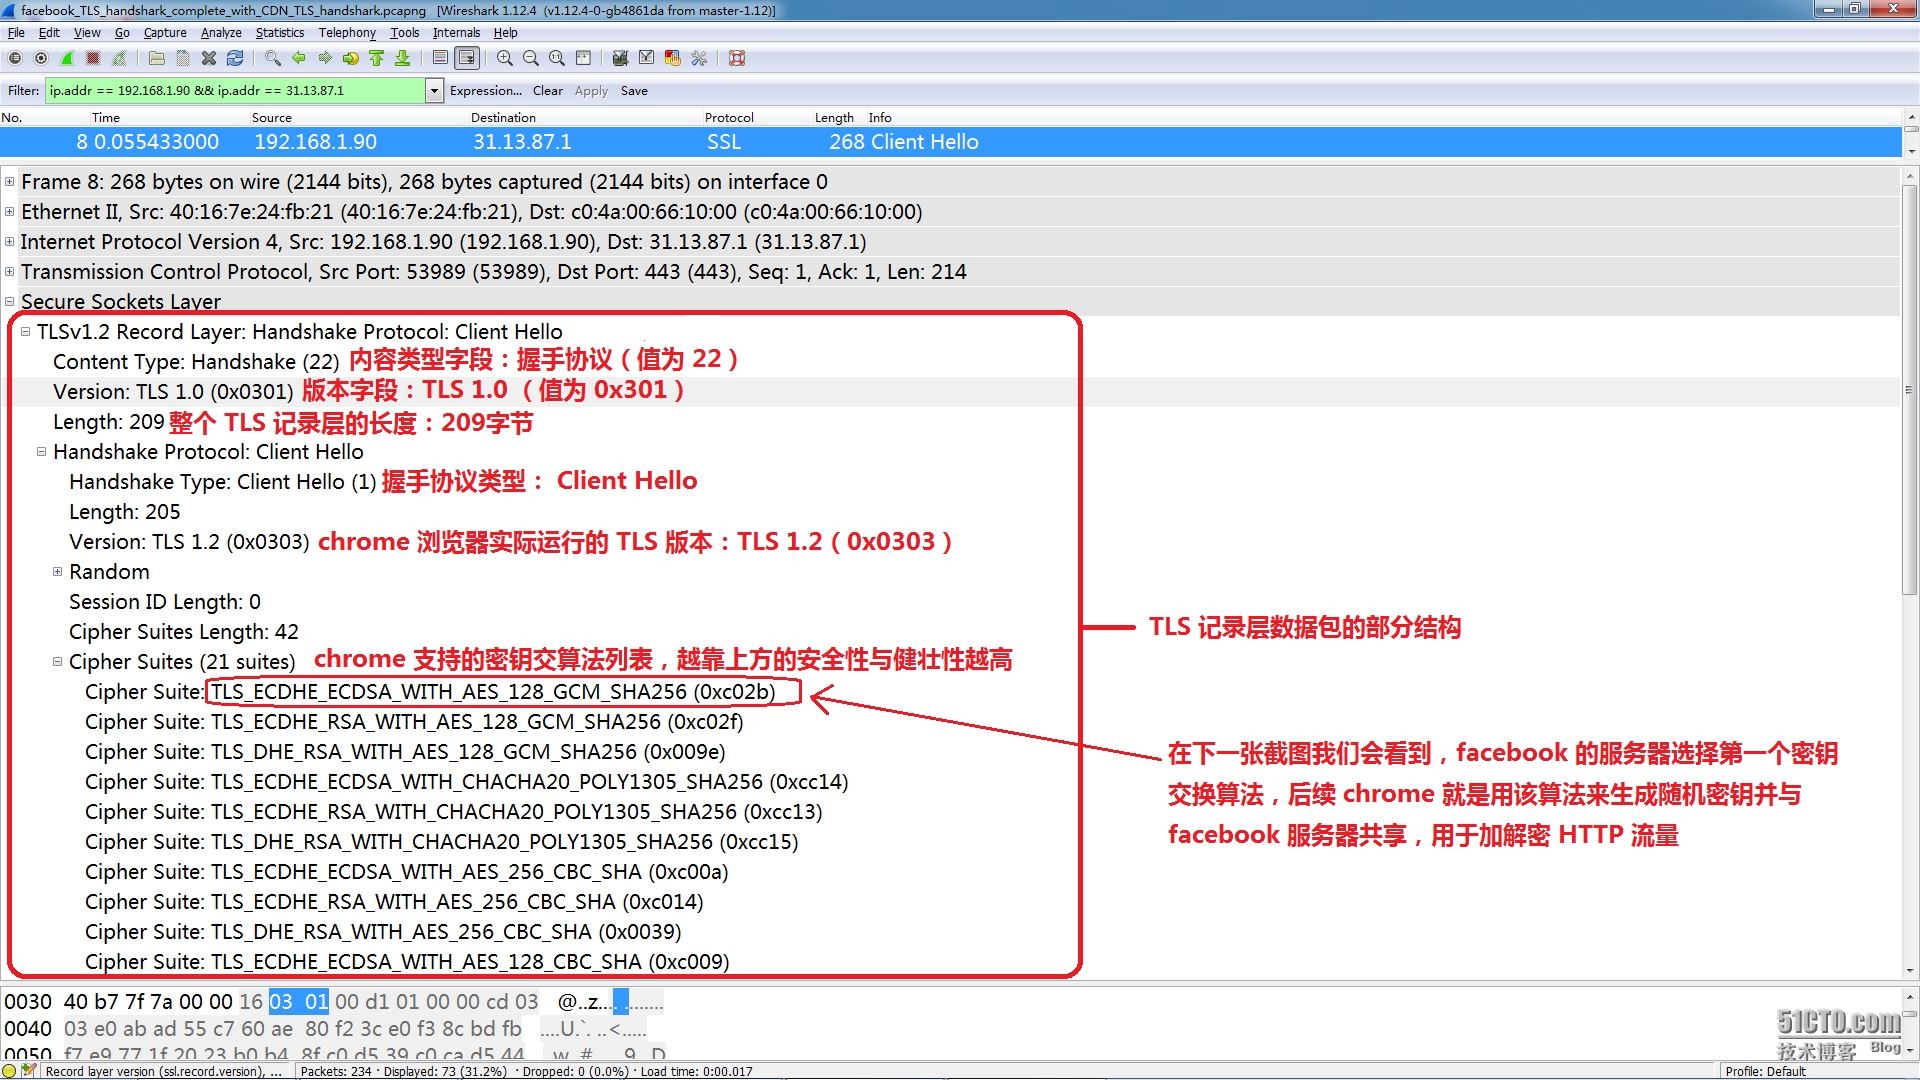The width and height of the screenshot is (1920, 1080).
Task: Collapse the Cipher Suites (21 suites) node
Action: (57, 662)
